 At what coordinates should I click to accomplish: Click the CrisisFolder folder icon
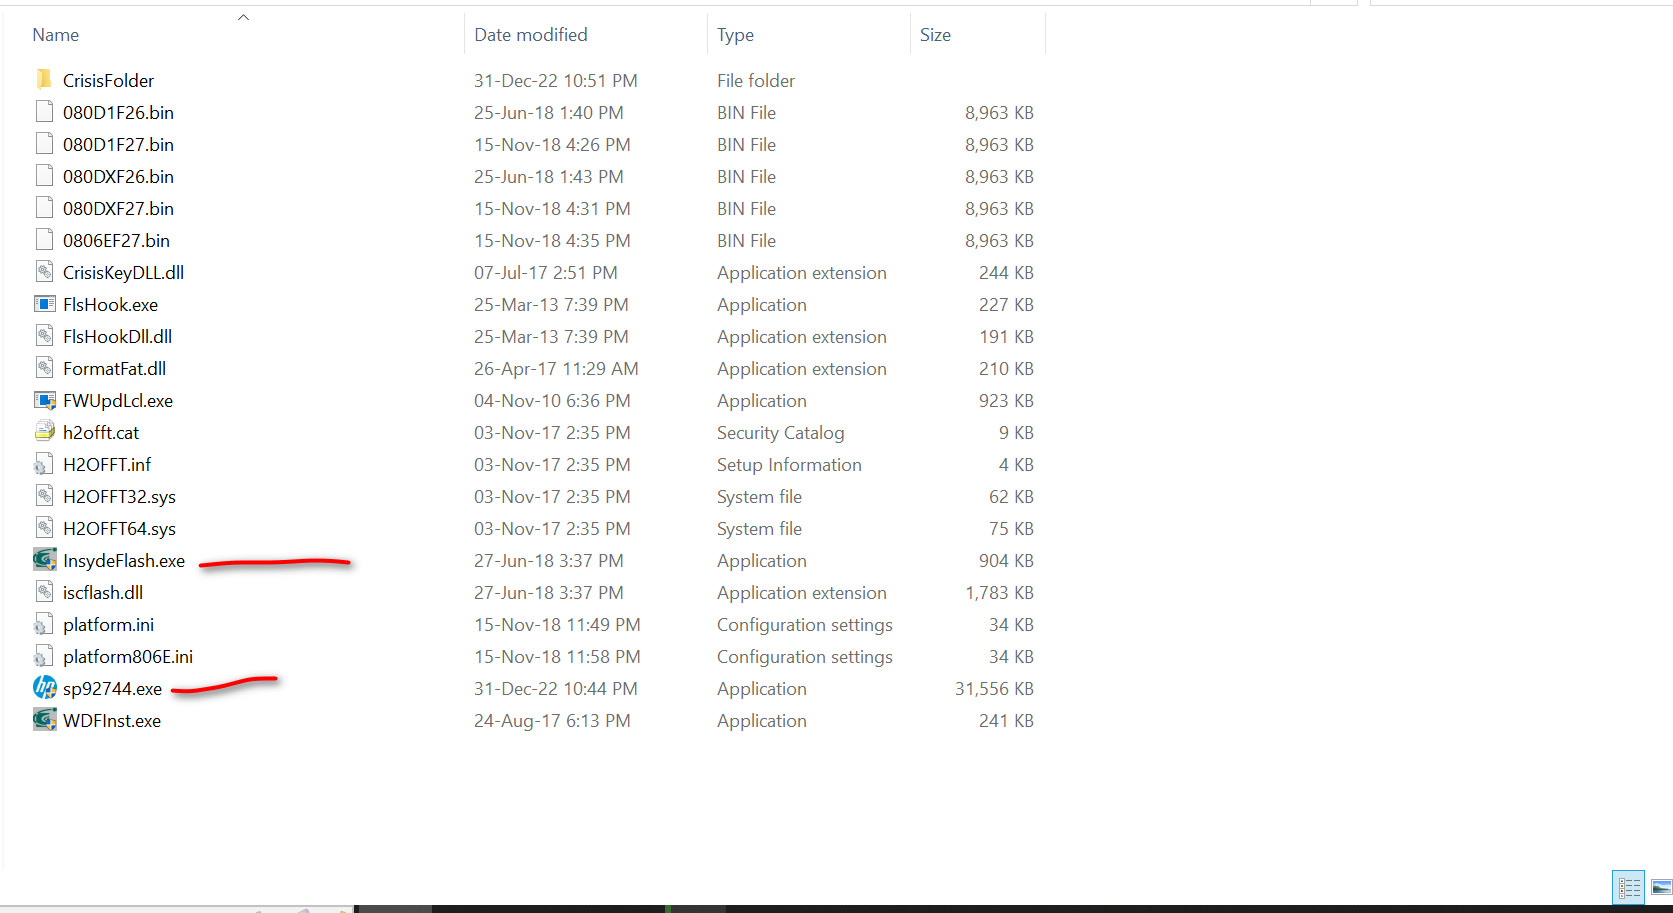point(44,80)
